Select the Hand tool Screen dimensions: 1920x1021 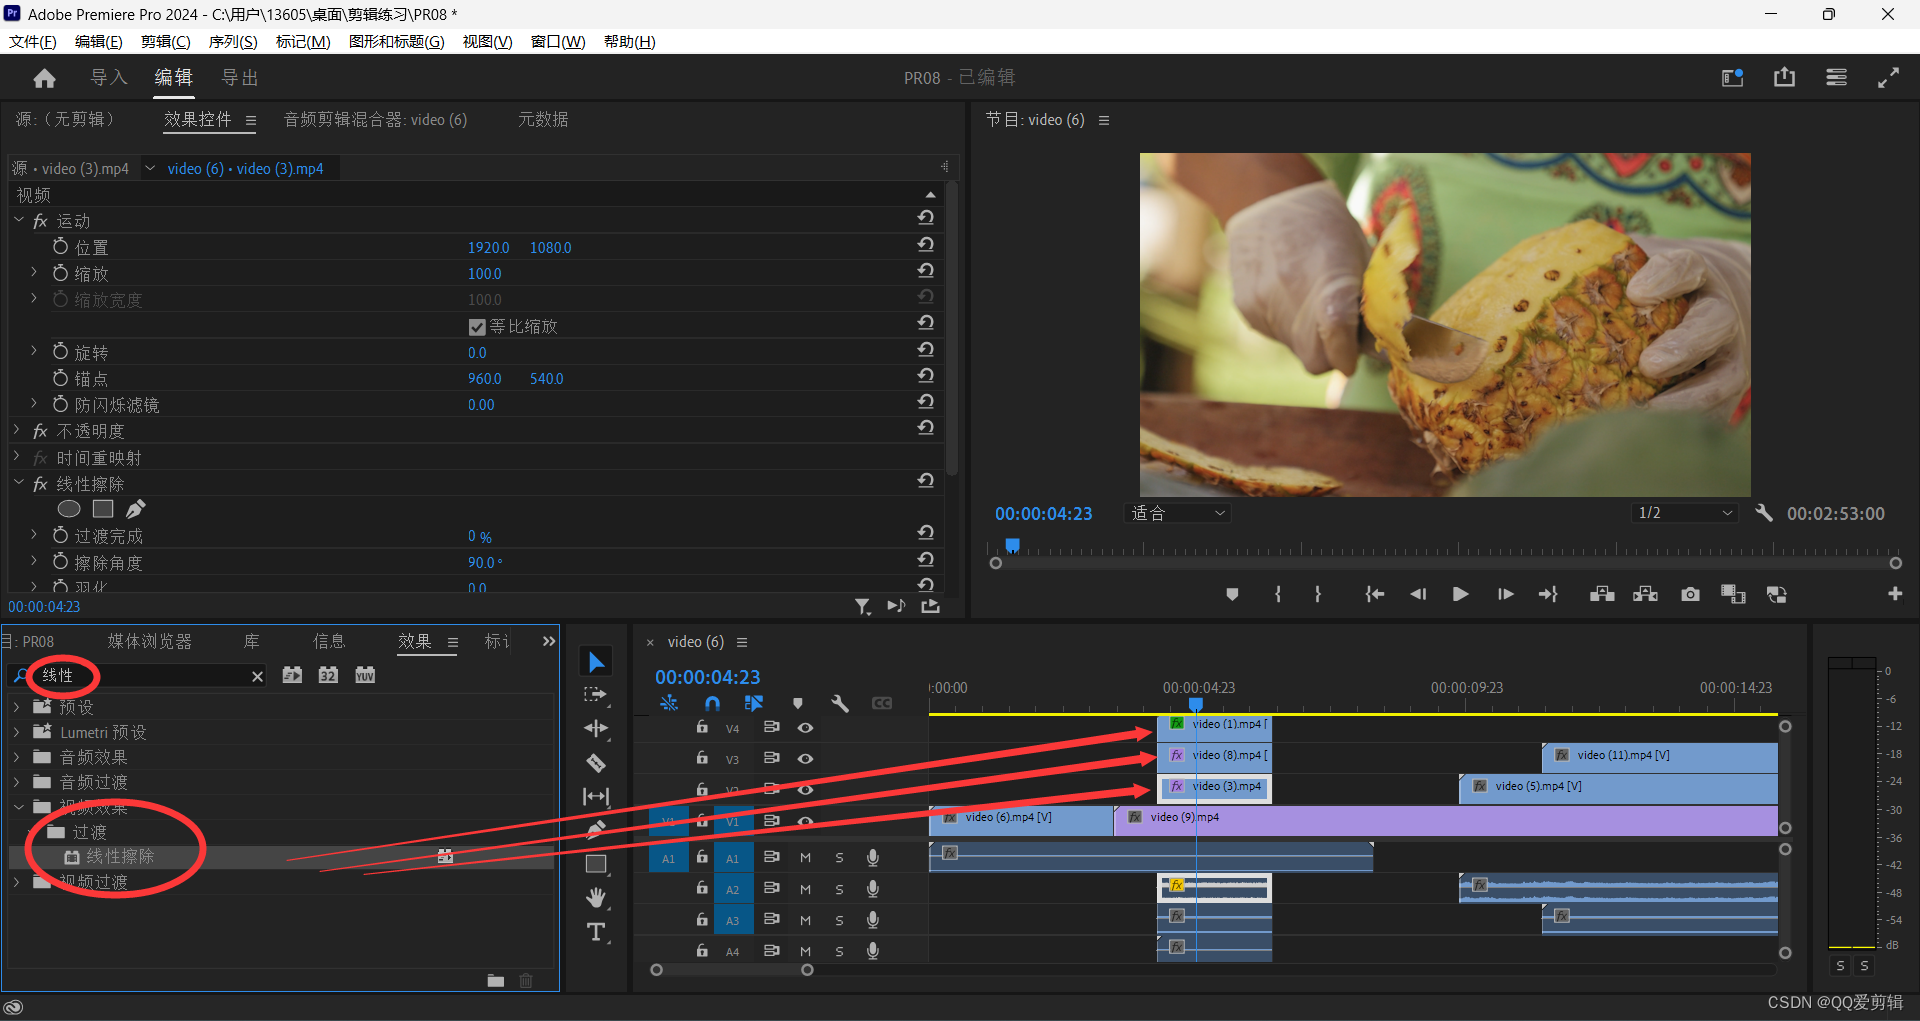click(596, 898)
